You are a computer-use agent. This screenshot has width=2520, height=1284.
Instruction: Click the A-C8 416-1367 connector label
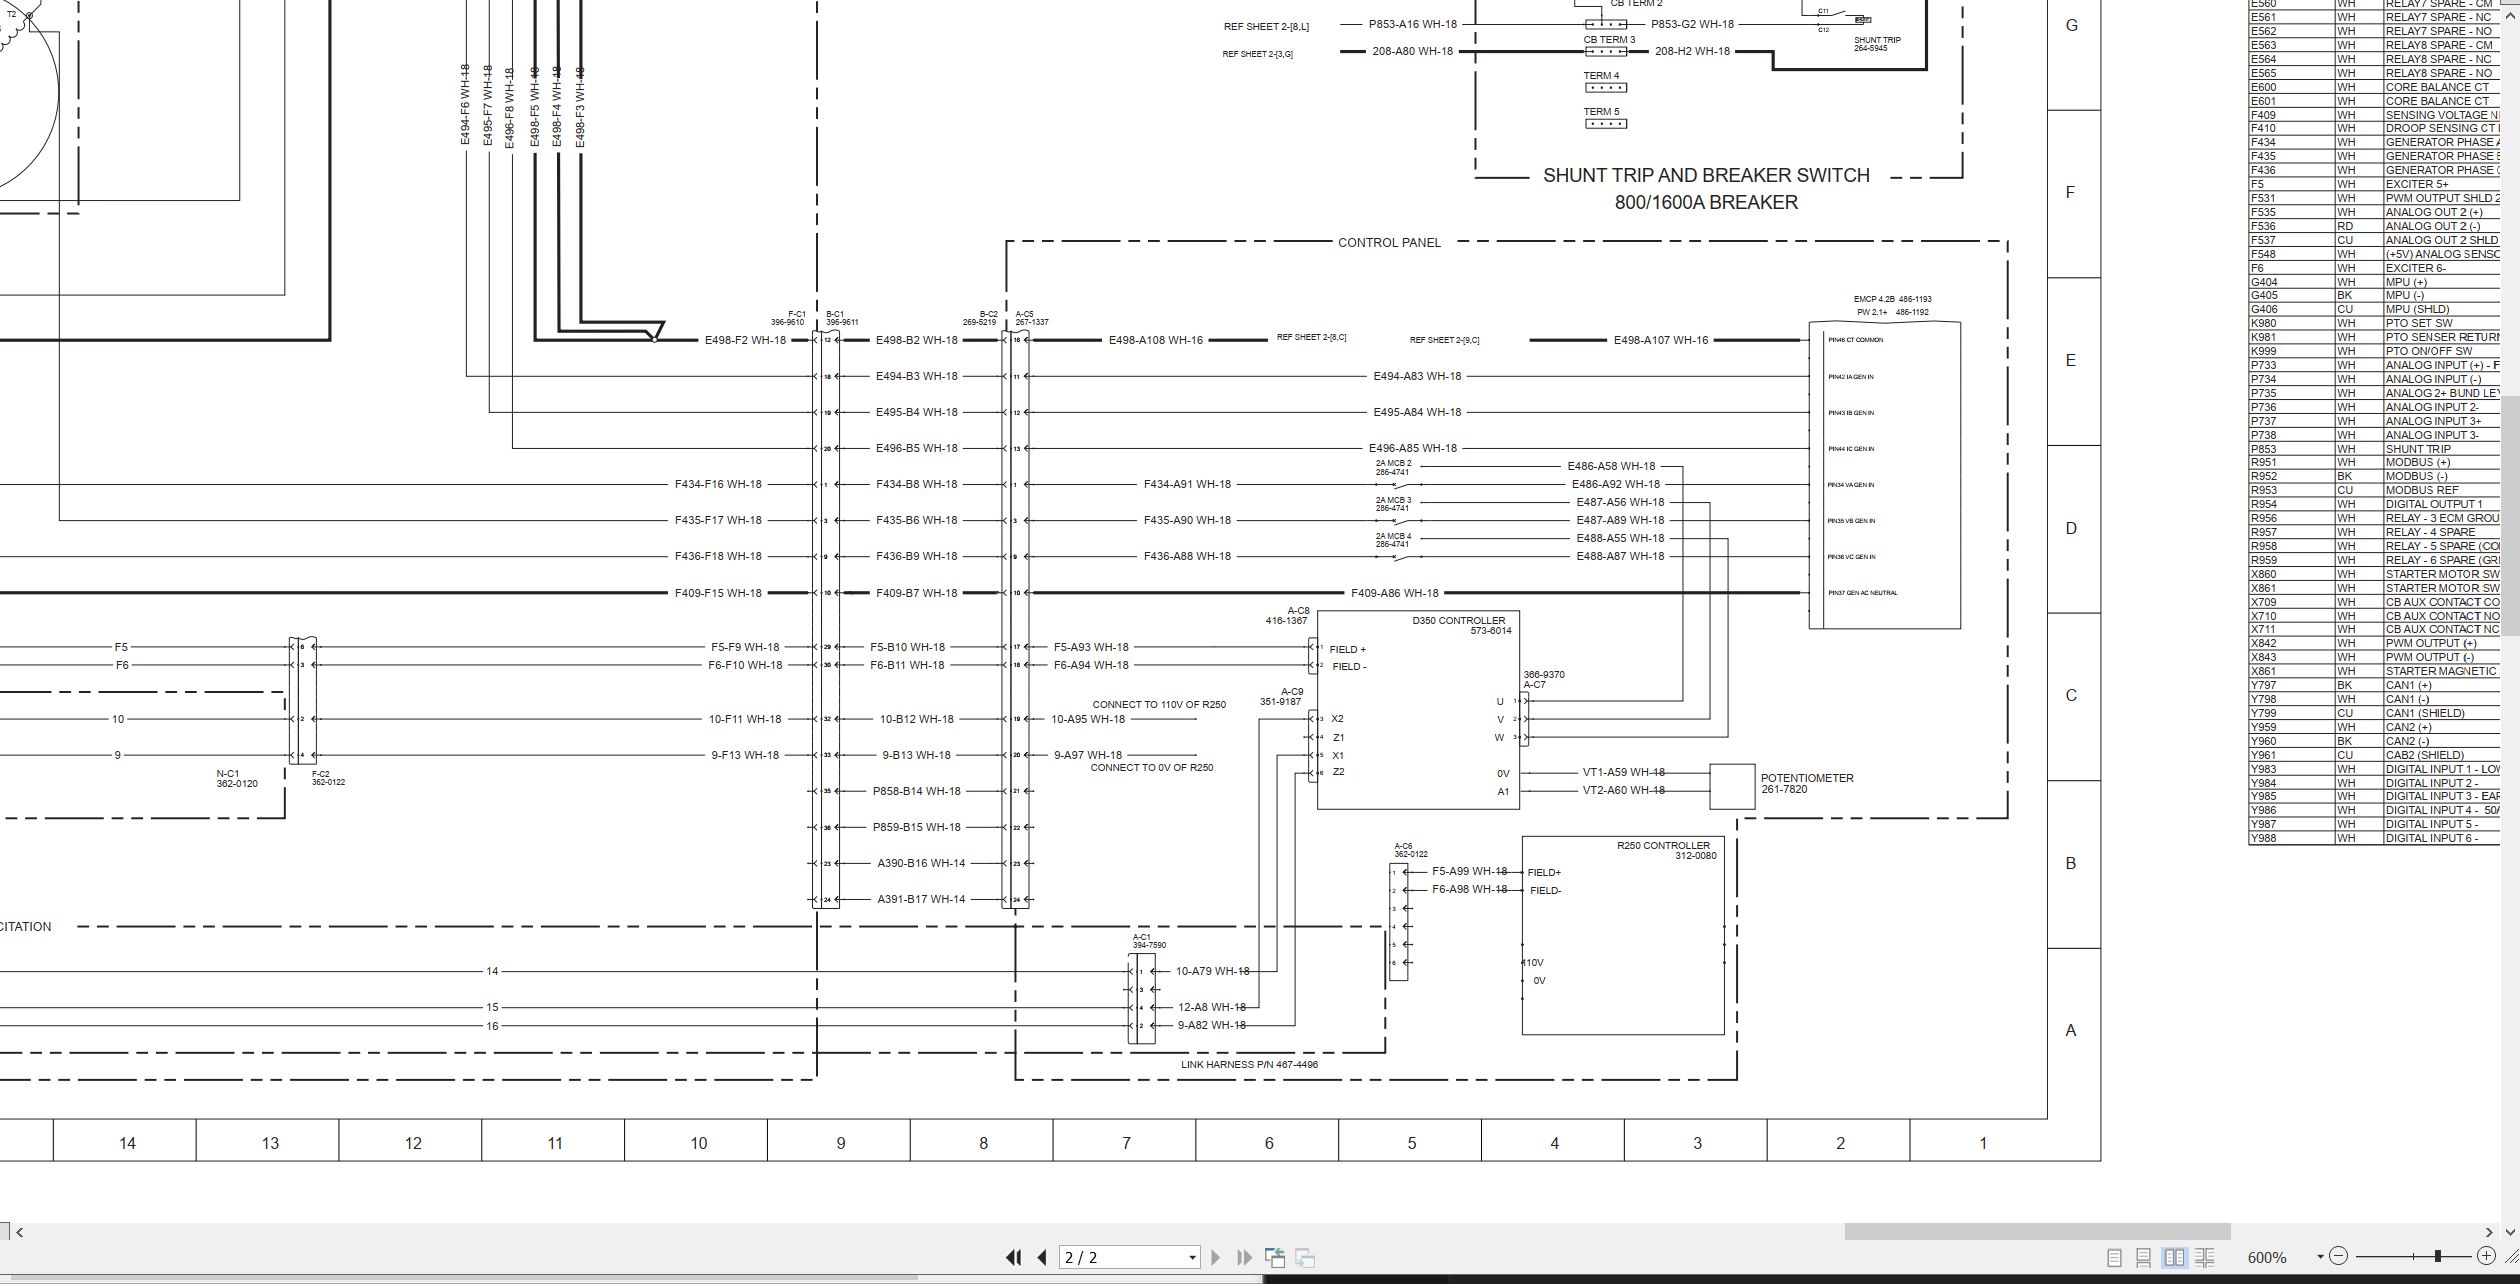[1287, 616]
